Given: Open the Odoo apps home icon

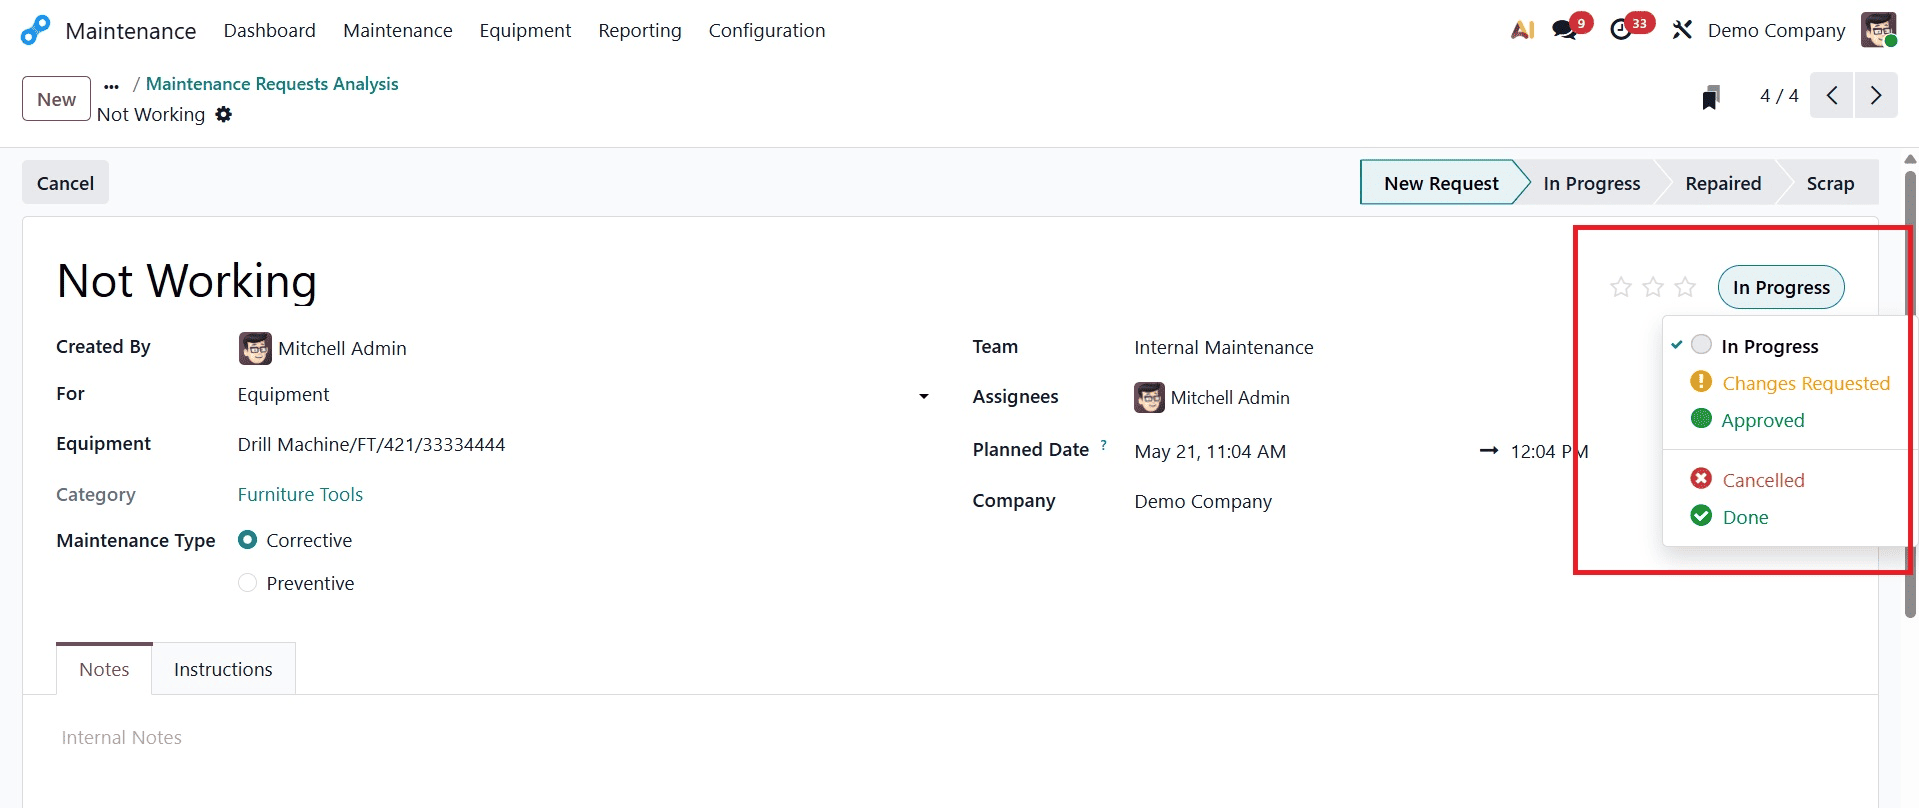Looking at the screenshot, I should 35,30.
